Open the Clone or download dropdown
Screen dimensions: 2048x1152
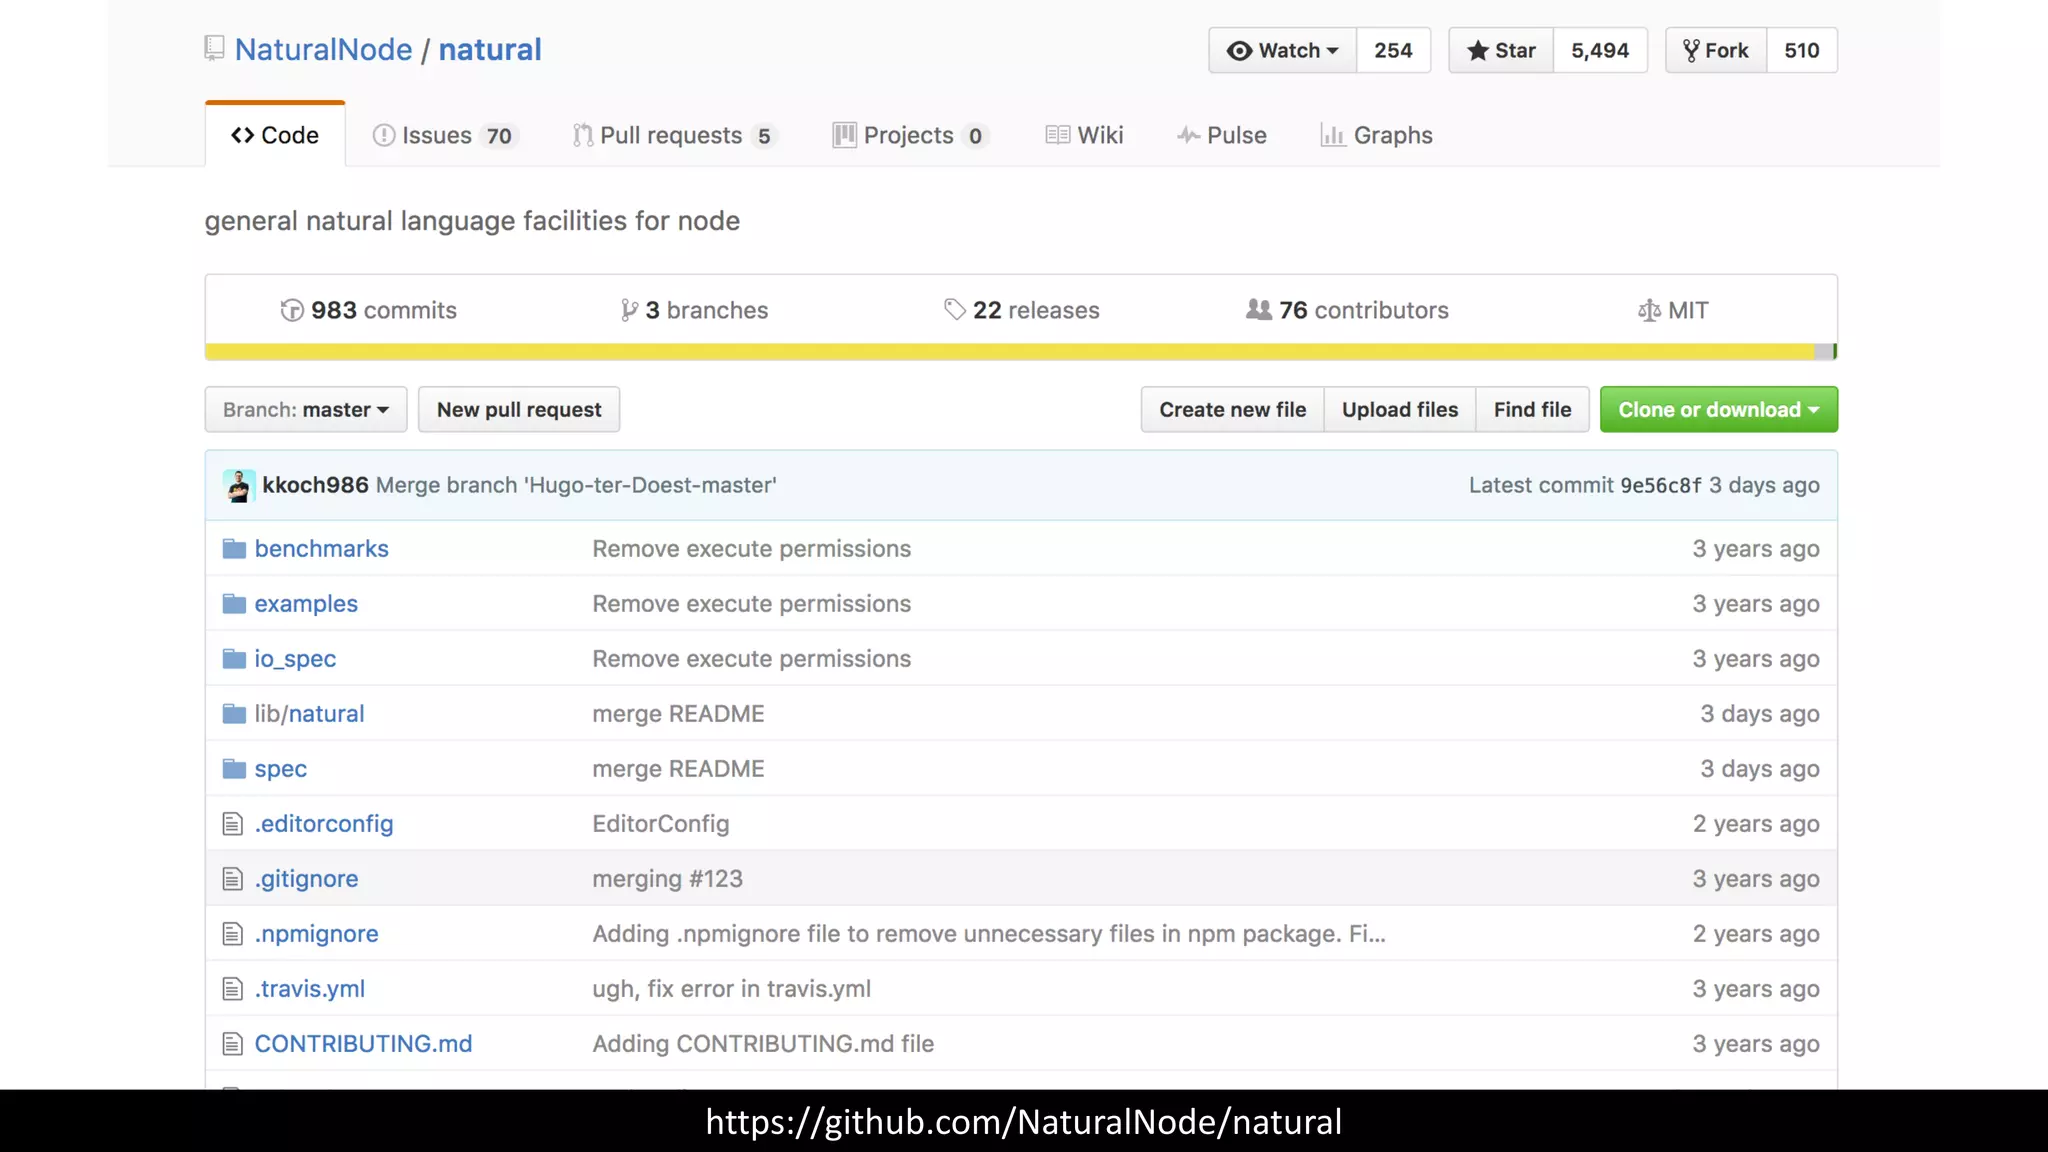tap(1719, 409)
